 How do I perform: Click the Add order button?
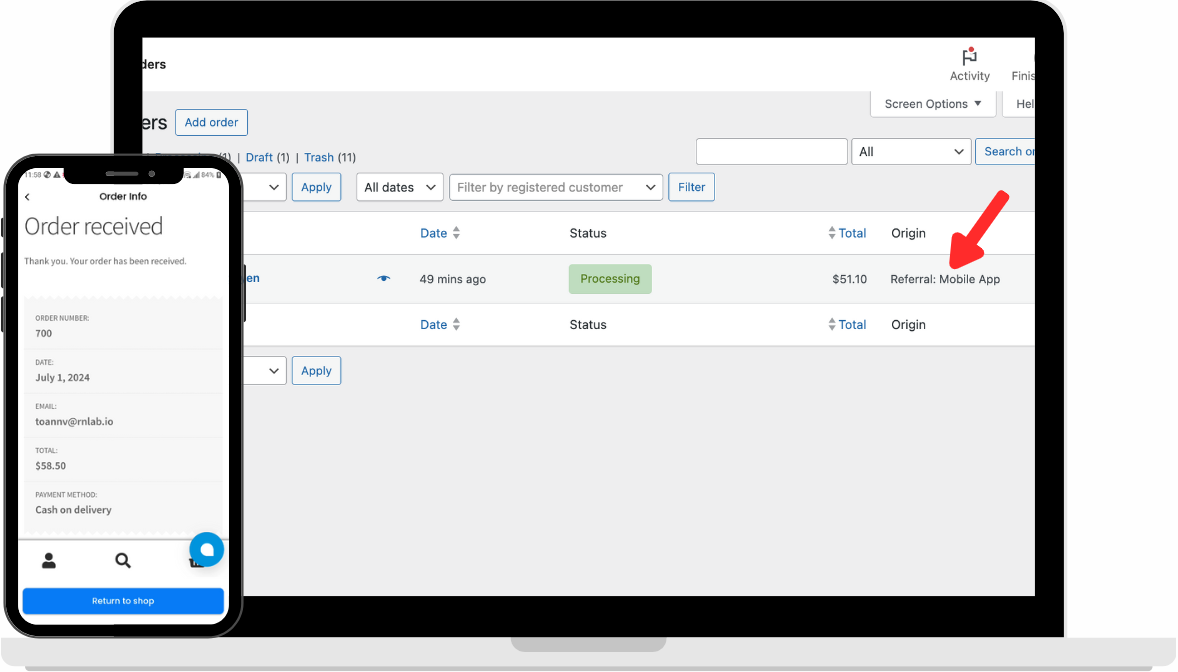click(x=211, y=122)
